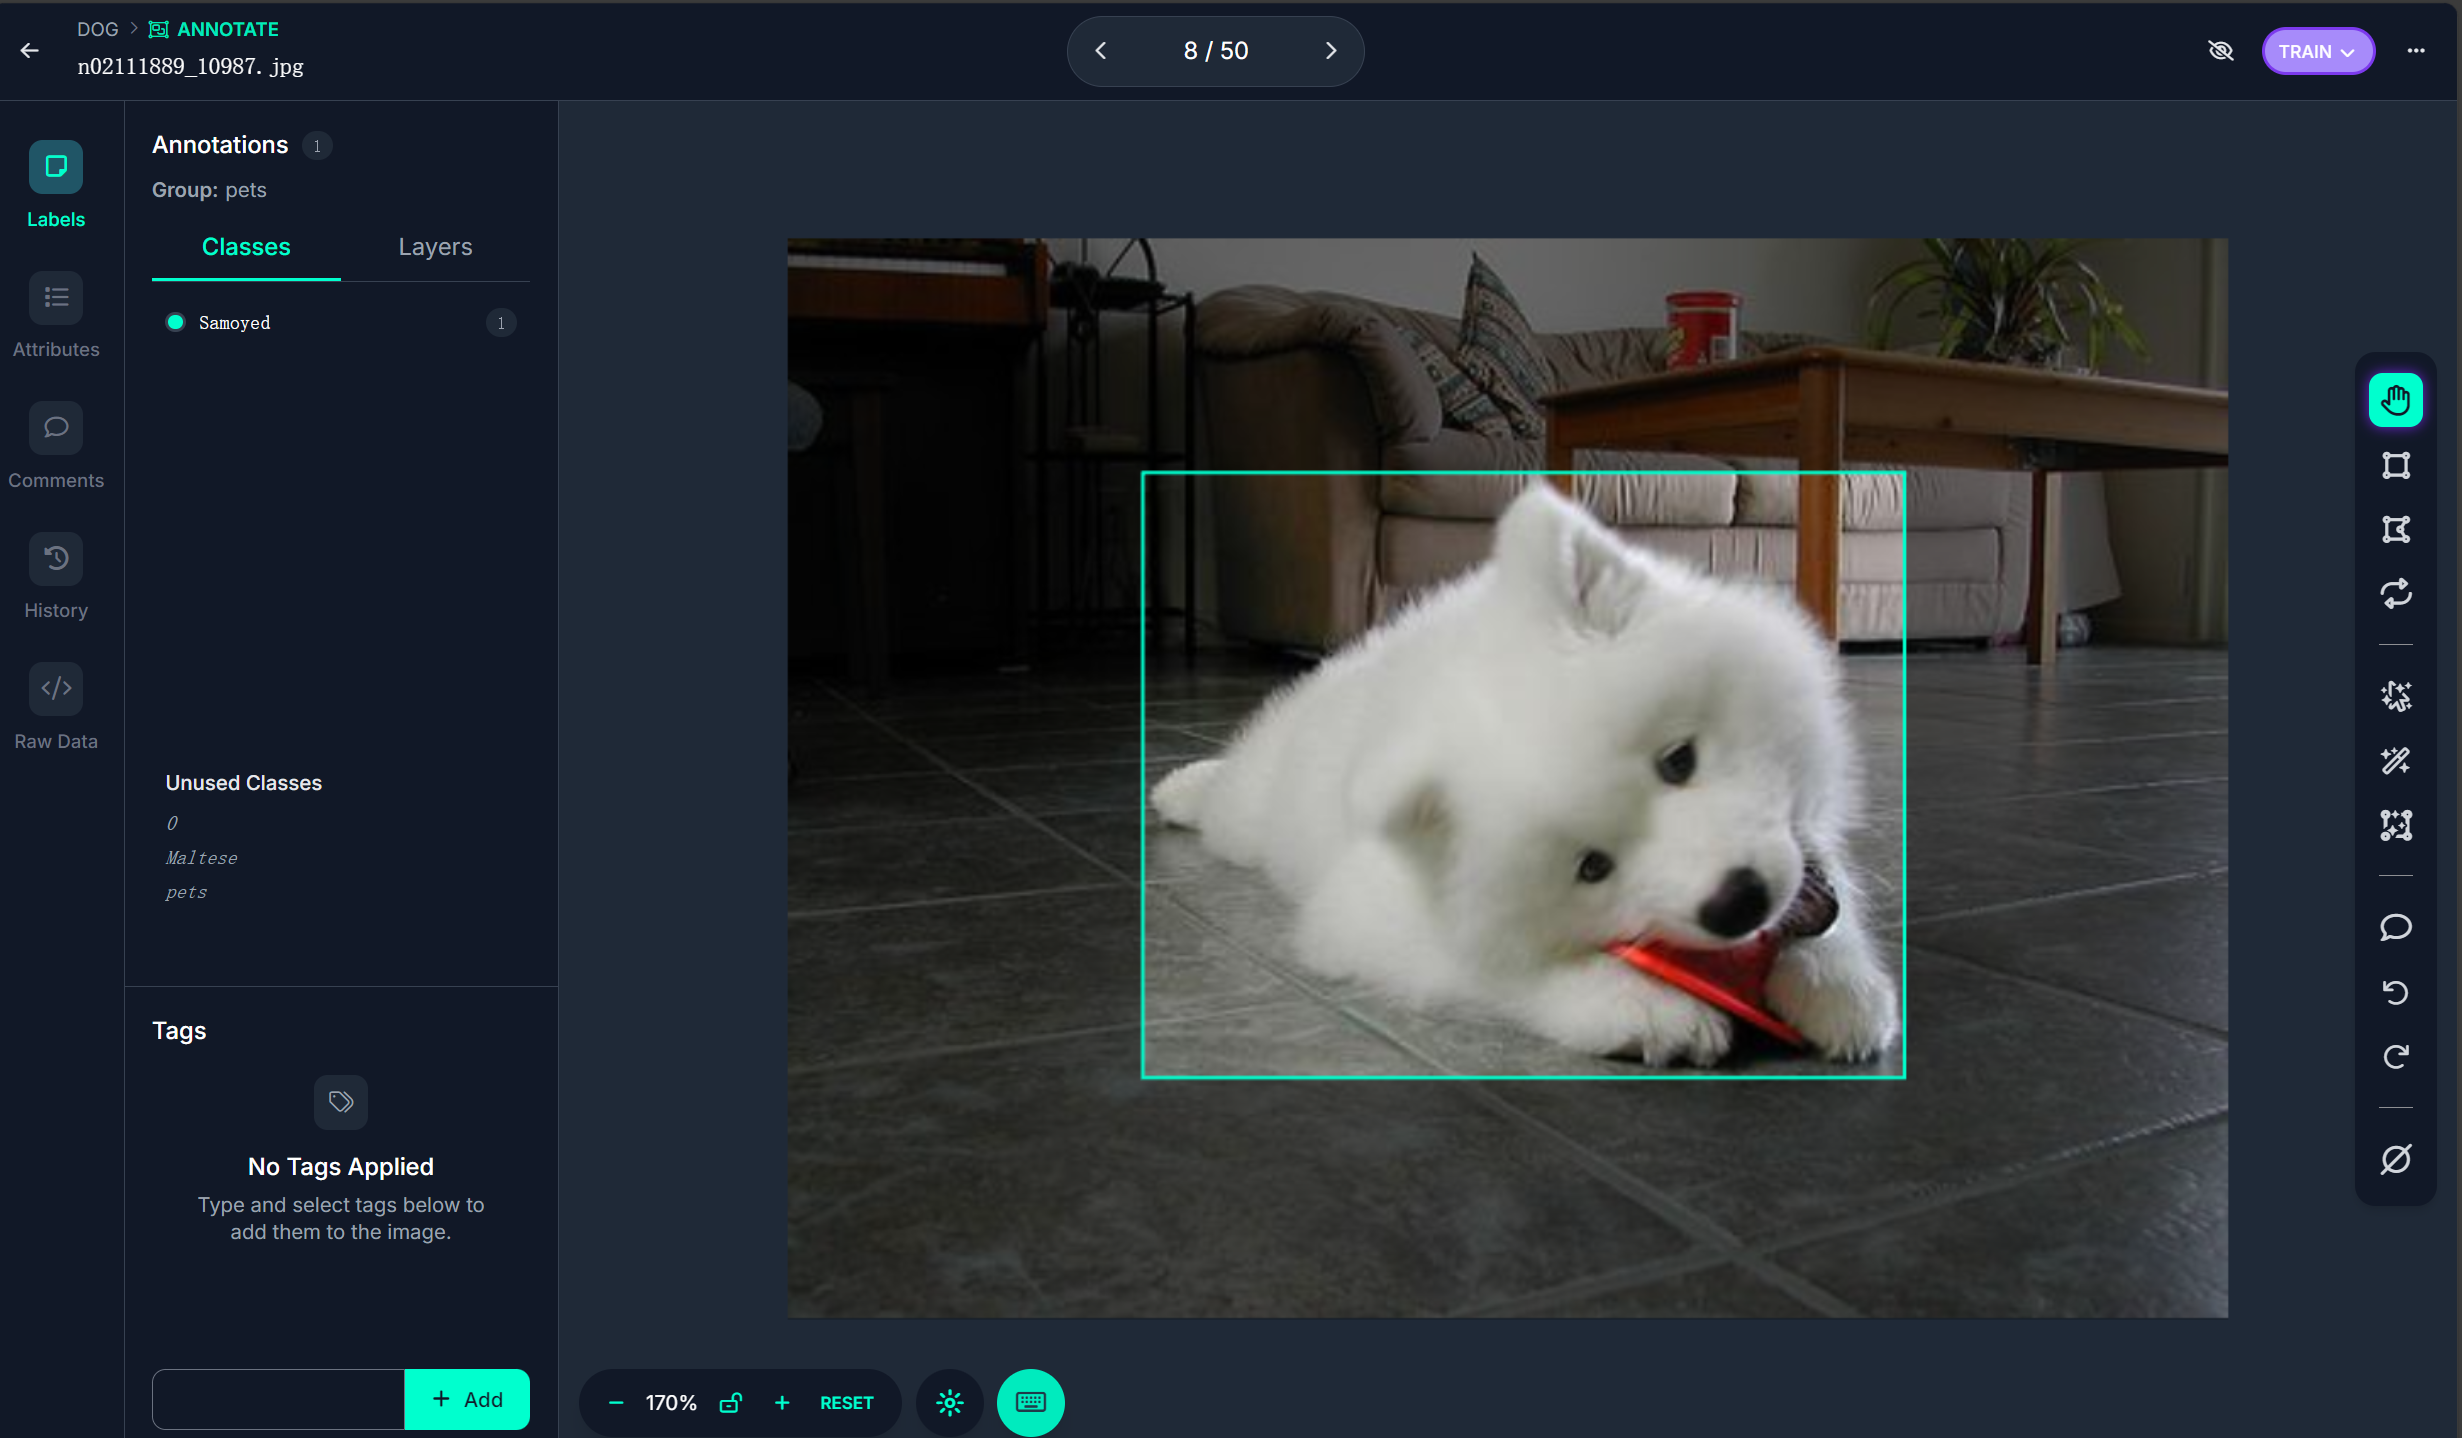Open the TRAIN split dropdown
Screen dimensions: 2462x1438
coord(2317,51)
